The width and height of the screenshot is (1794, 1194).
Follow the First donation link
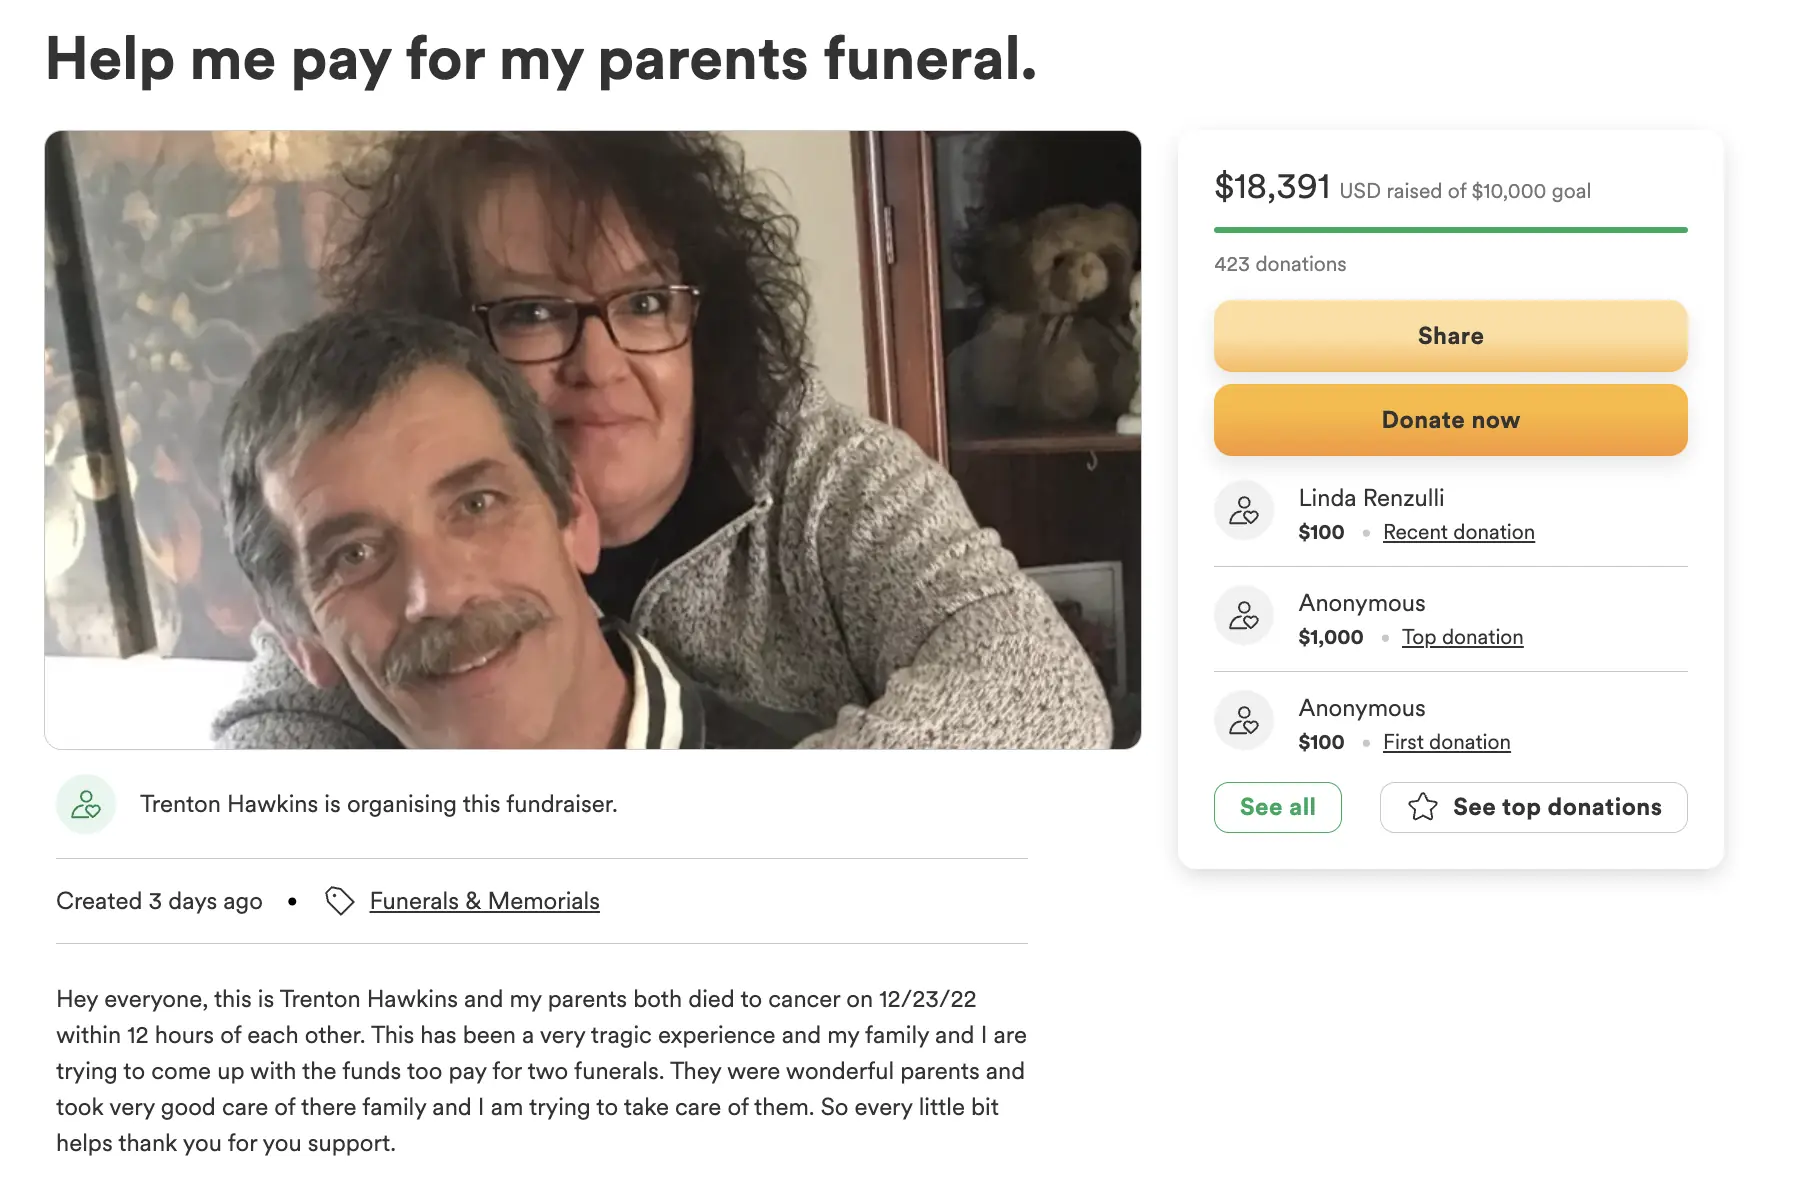coord(1446,742)
